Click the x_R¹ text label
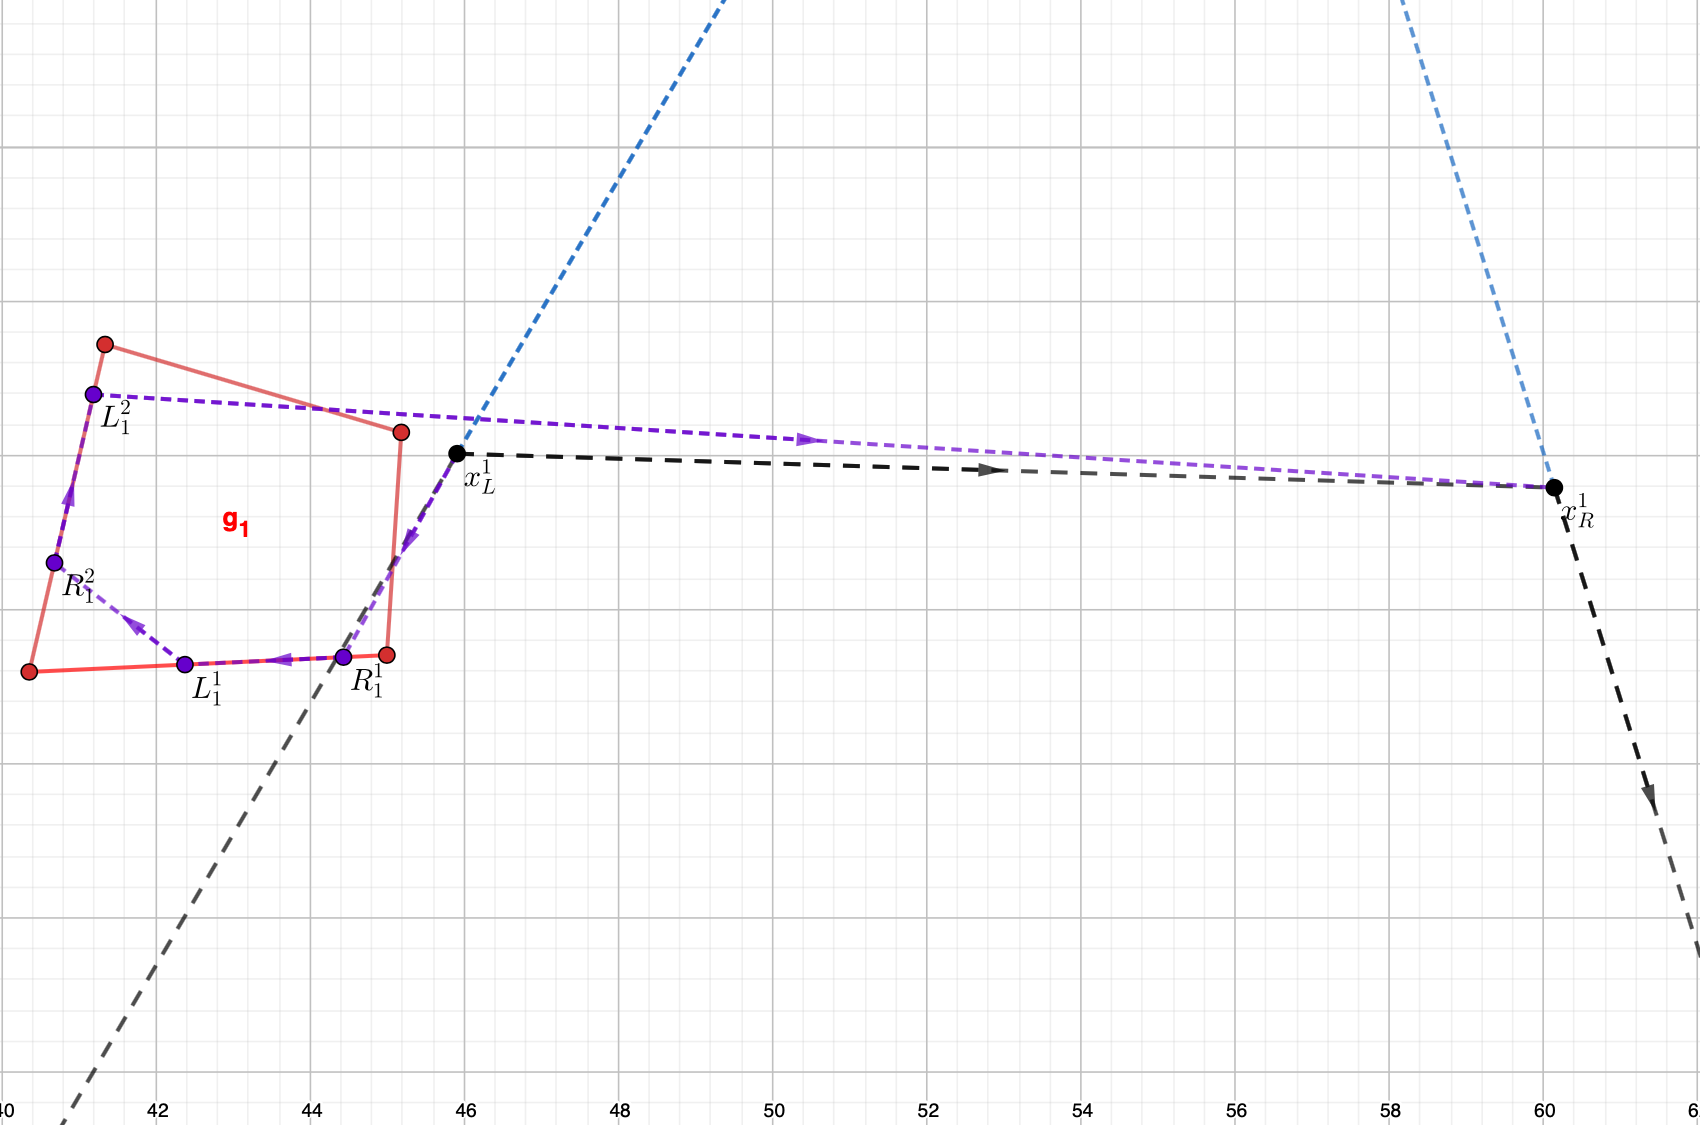 point(1578,511)
